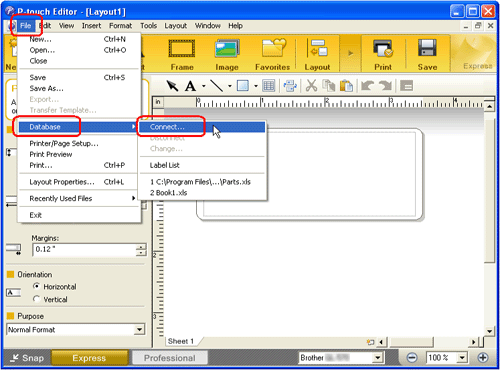Click vertical scrollbar down arrow
500x370 pixels.
point(489,331)
